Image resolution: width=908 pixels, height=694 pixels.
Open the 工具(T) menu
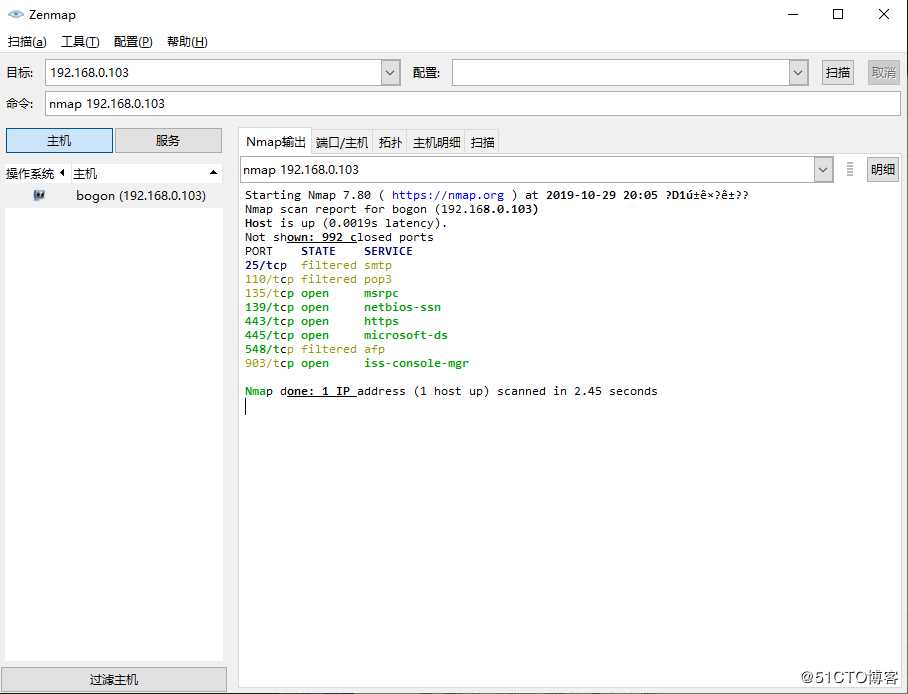[x=80, y=42]
